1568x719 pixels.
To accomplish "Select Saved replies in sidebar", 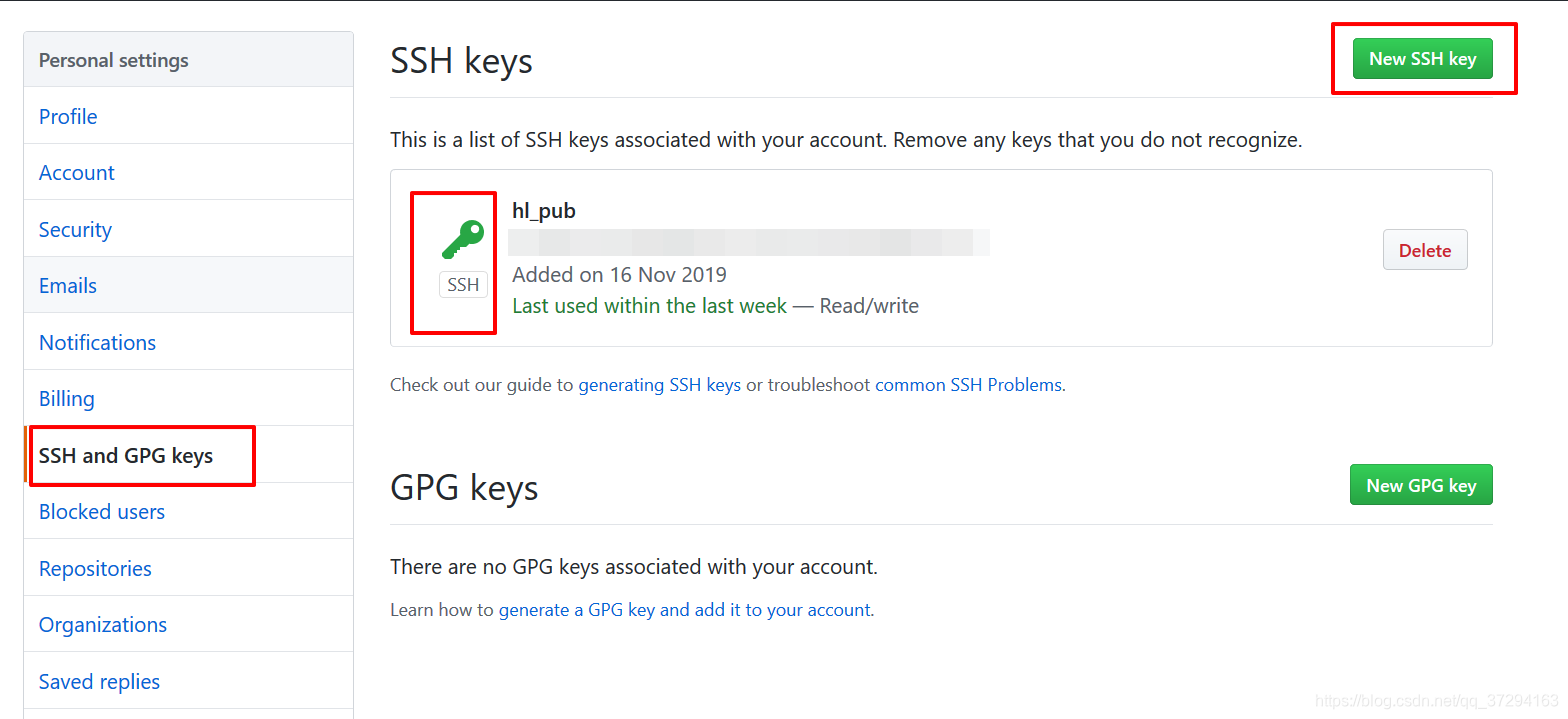I will point(99,681).
